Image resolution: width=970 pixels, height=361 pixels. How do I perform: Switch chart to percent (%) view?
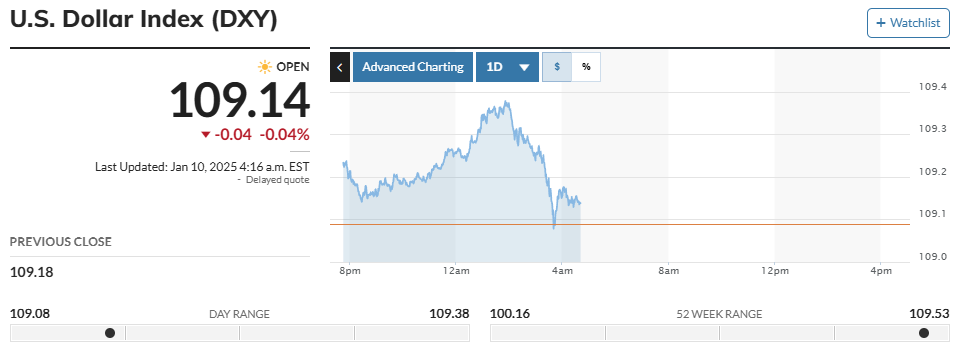coord(586,67)
